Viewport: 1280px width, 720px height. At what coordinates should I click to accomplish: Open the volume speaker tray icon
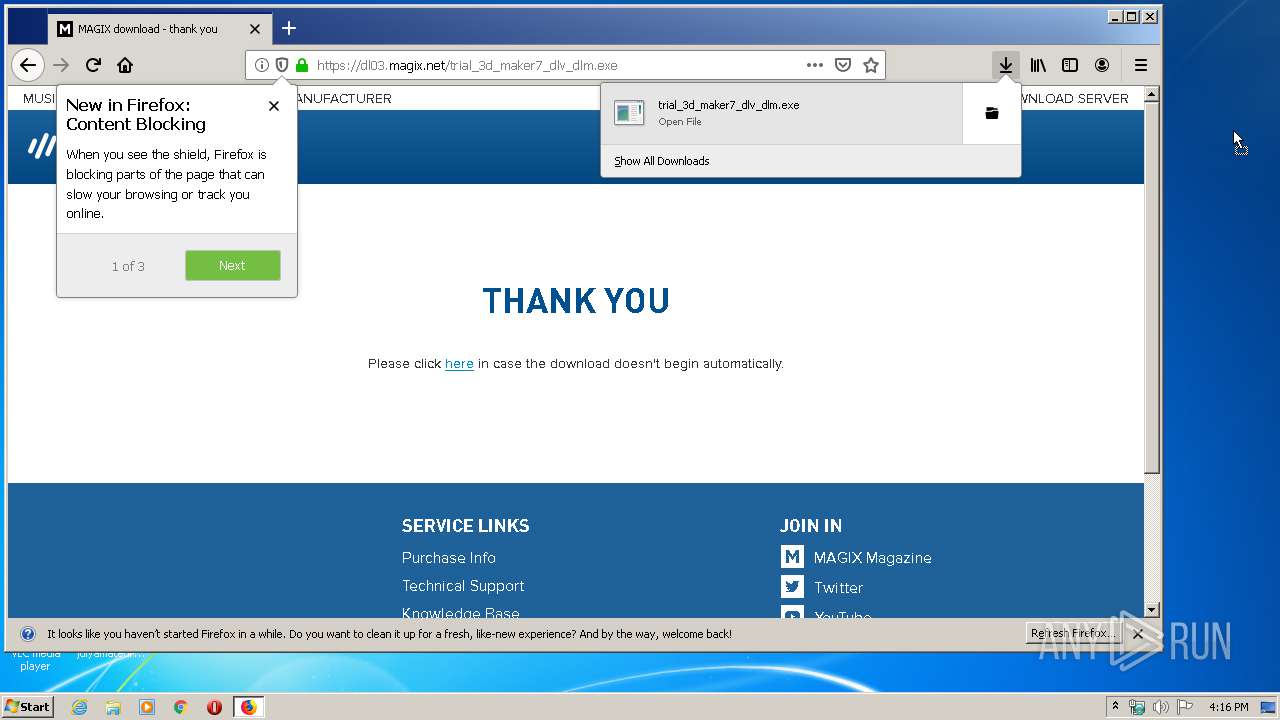point(1161,707)
